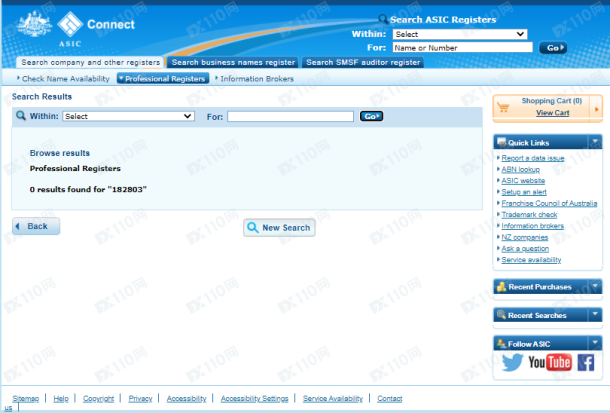
Task: Click the Twitter bird icon
Action: click(x=511, y=363)
